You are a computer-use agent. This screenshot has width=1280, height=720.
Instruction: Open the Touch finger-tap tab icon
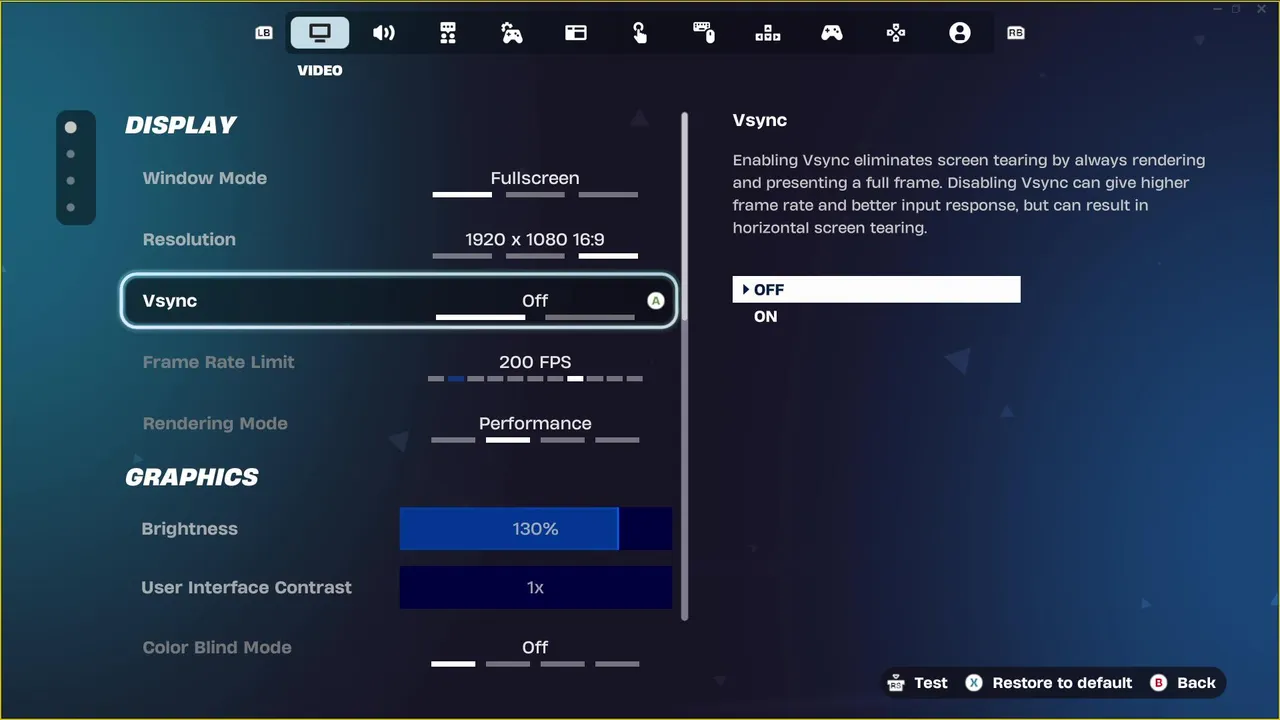coord(640,33)
